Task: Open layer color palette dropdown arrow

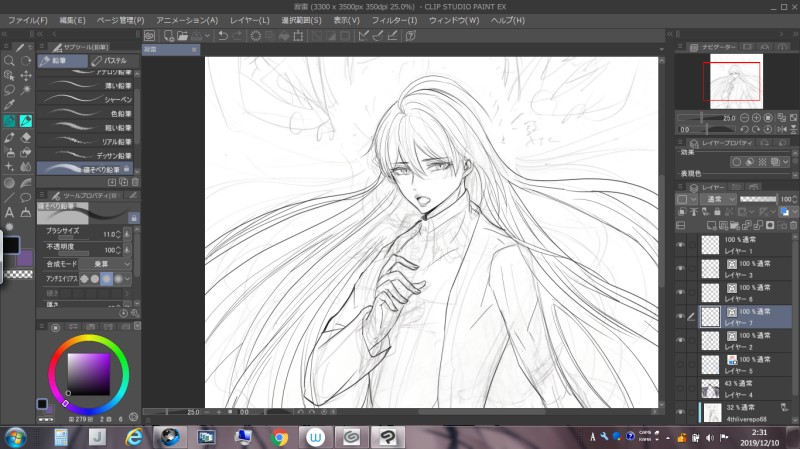Action: coord(693,199)
